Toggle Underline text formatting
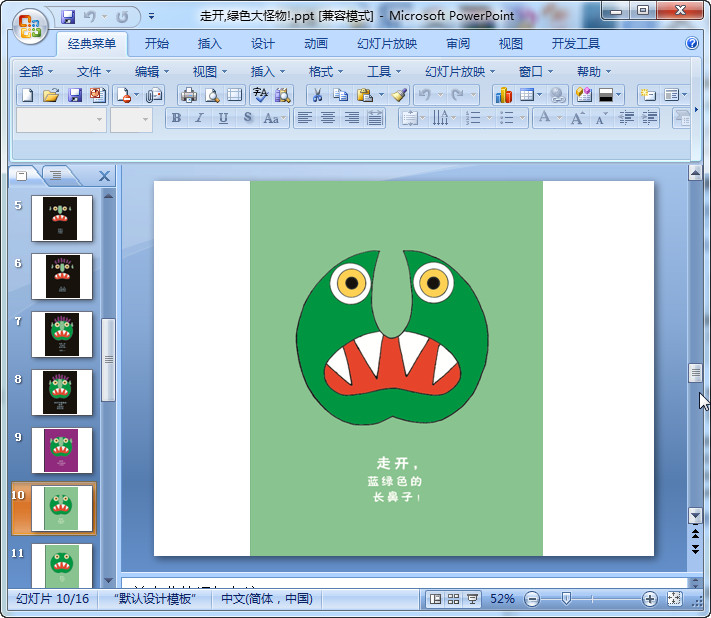The height and width of the screenshot is (618, 711). [x=222, y=118]
